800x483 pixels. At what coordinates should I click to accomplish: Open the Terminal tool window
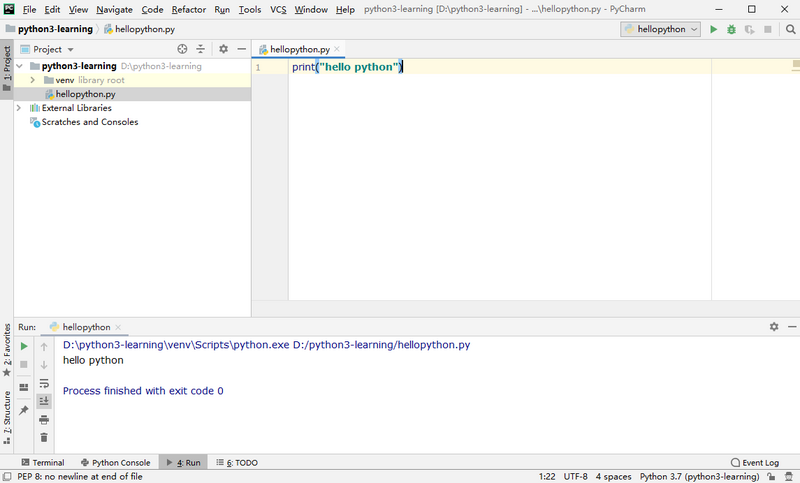tap(43, 463)
